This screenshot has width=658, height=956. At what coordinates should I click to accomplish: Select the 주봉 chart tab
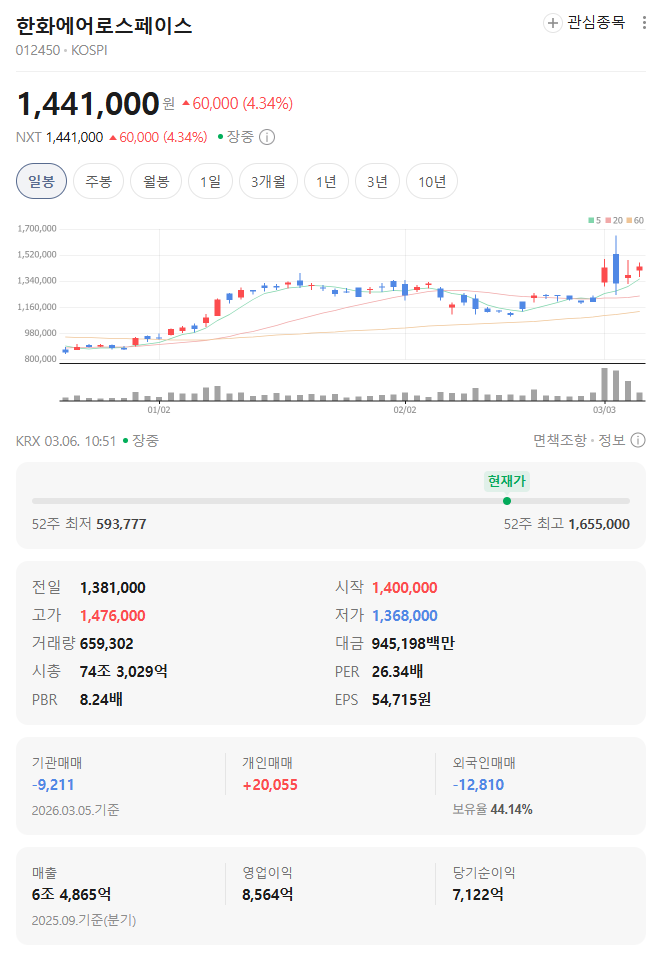click(98, 181)
